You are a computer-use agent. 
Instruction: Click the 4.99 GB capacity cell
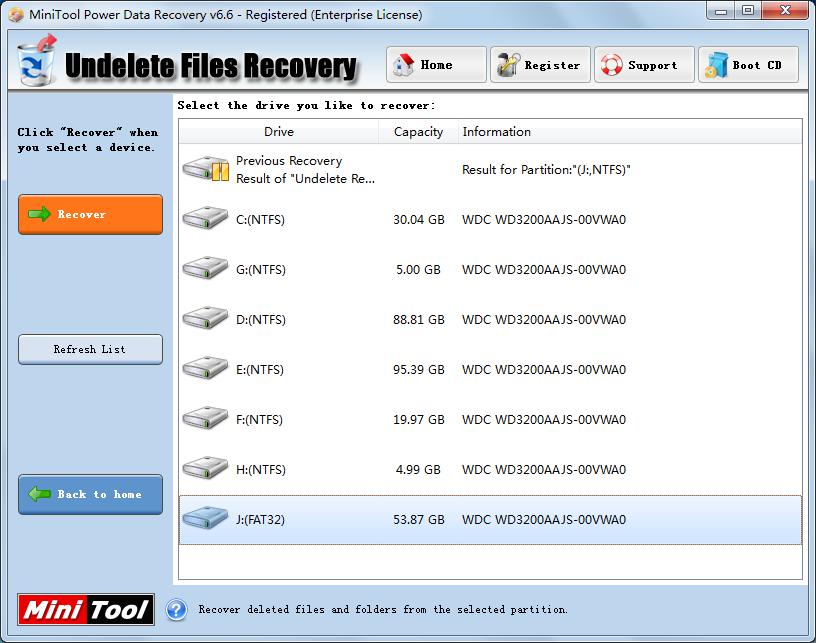[418, 469]
